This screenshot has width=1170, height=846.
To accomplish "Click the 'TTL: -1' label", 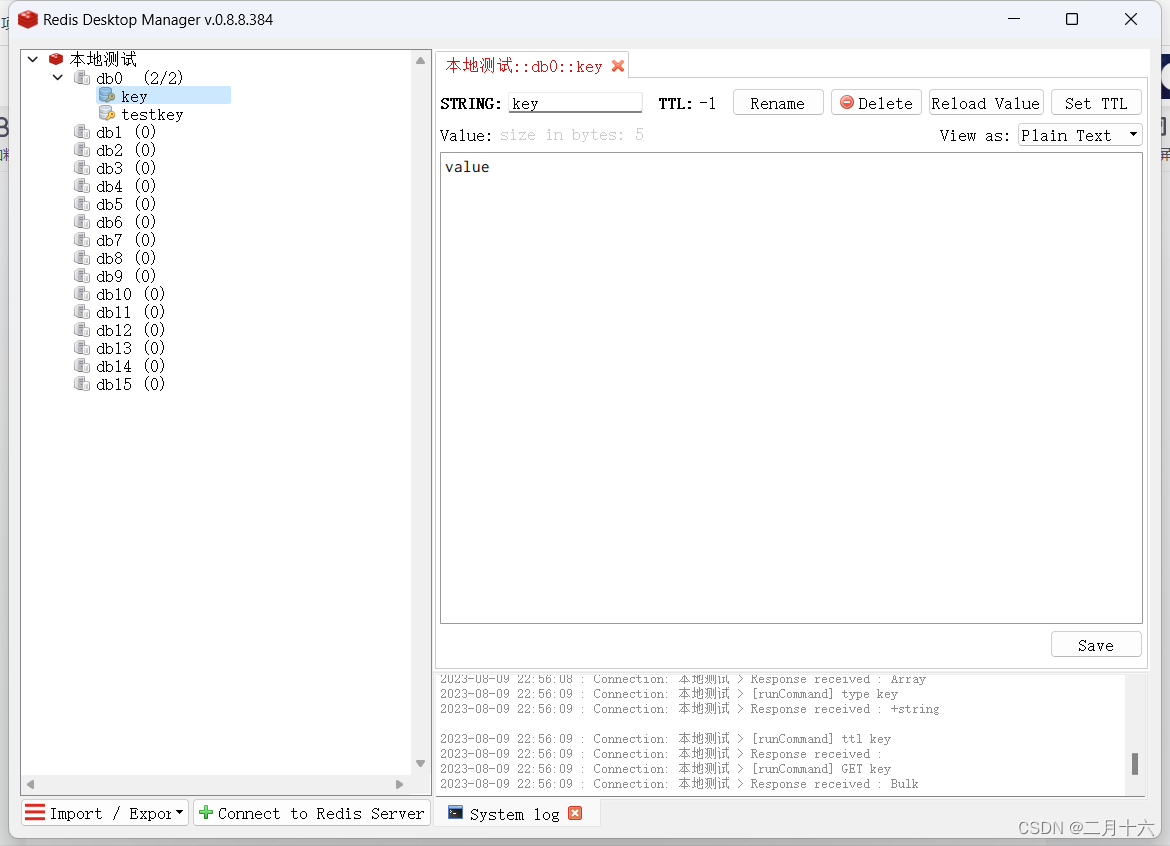I will tap(686, 103).
